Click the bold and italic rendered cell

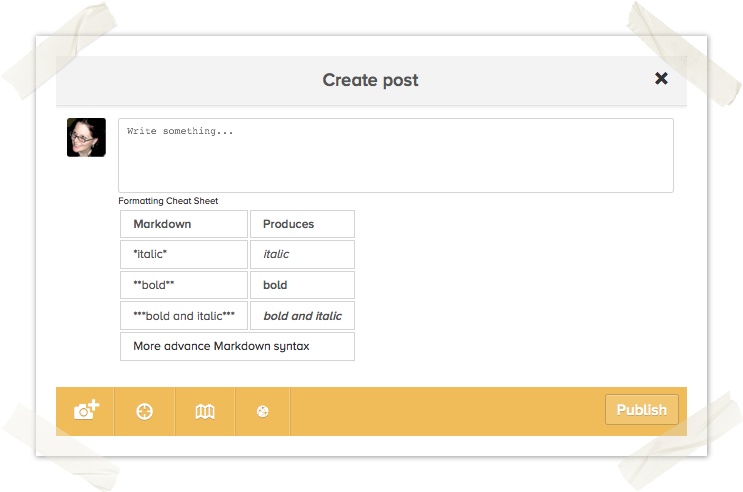tap(301, 316)
